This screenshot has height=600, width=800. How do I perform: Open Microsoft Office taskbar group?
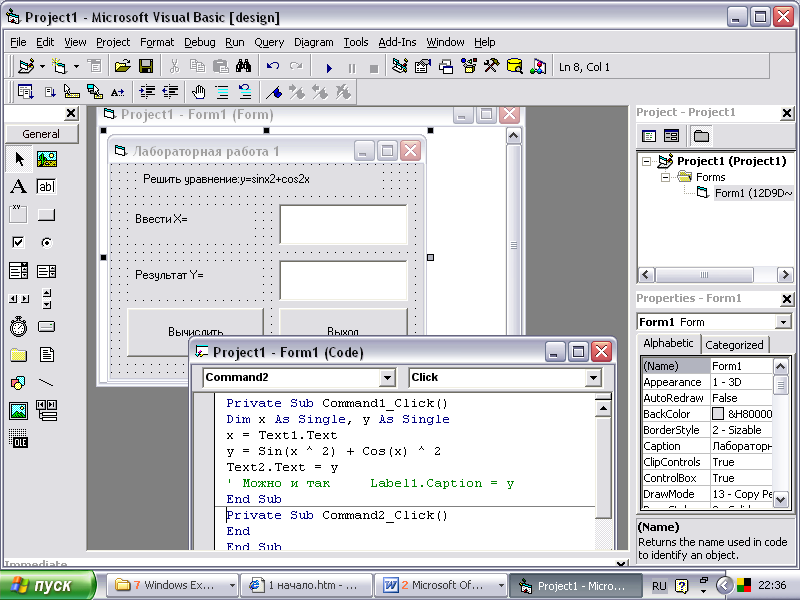click(440, 585)
